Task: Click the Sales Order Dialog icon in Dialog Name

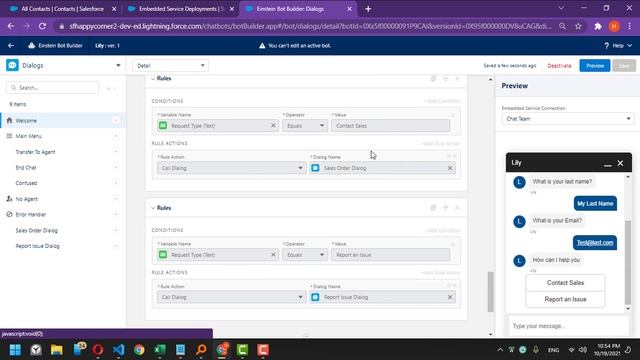Action: (316, 168)
